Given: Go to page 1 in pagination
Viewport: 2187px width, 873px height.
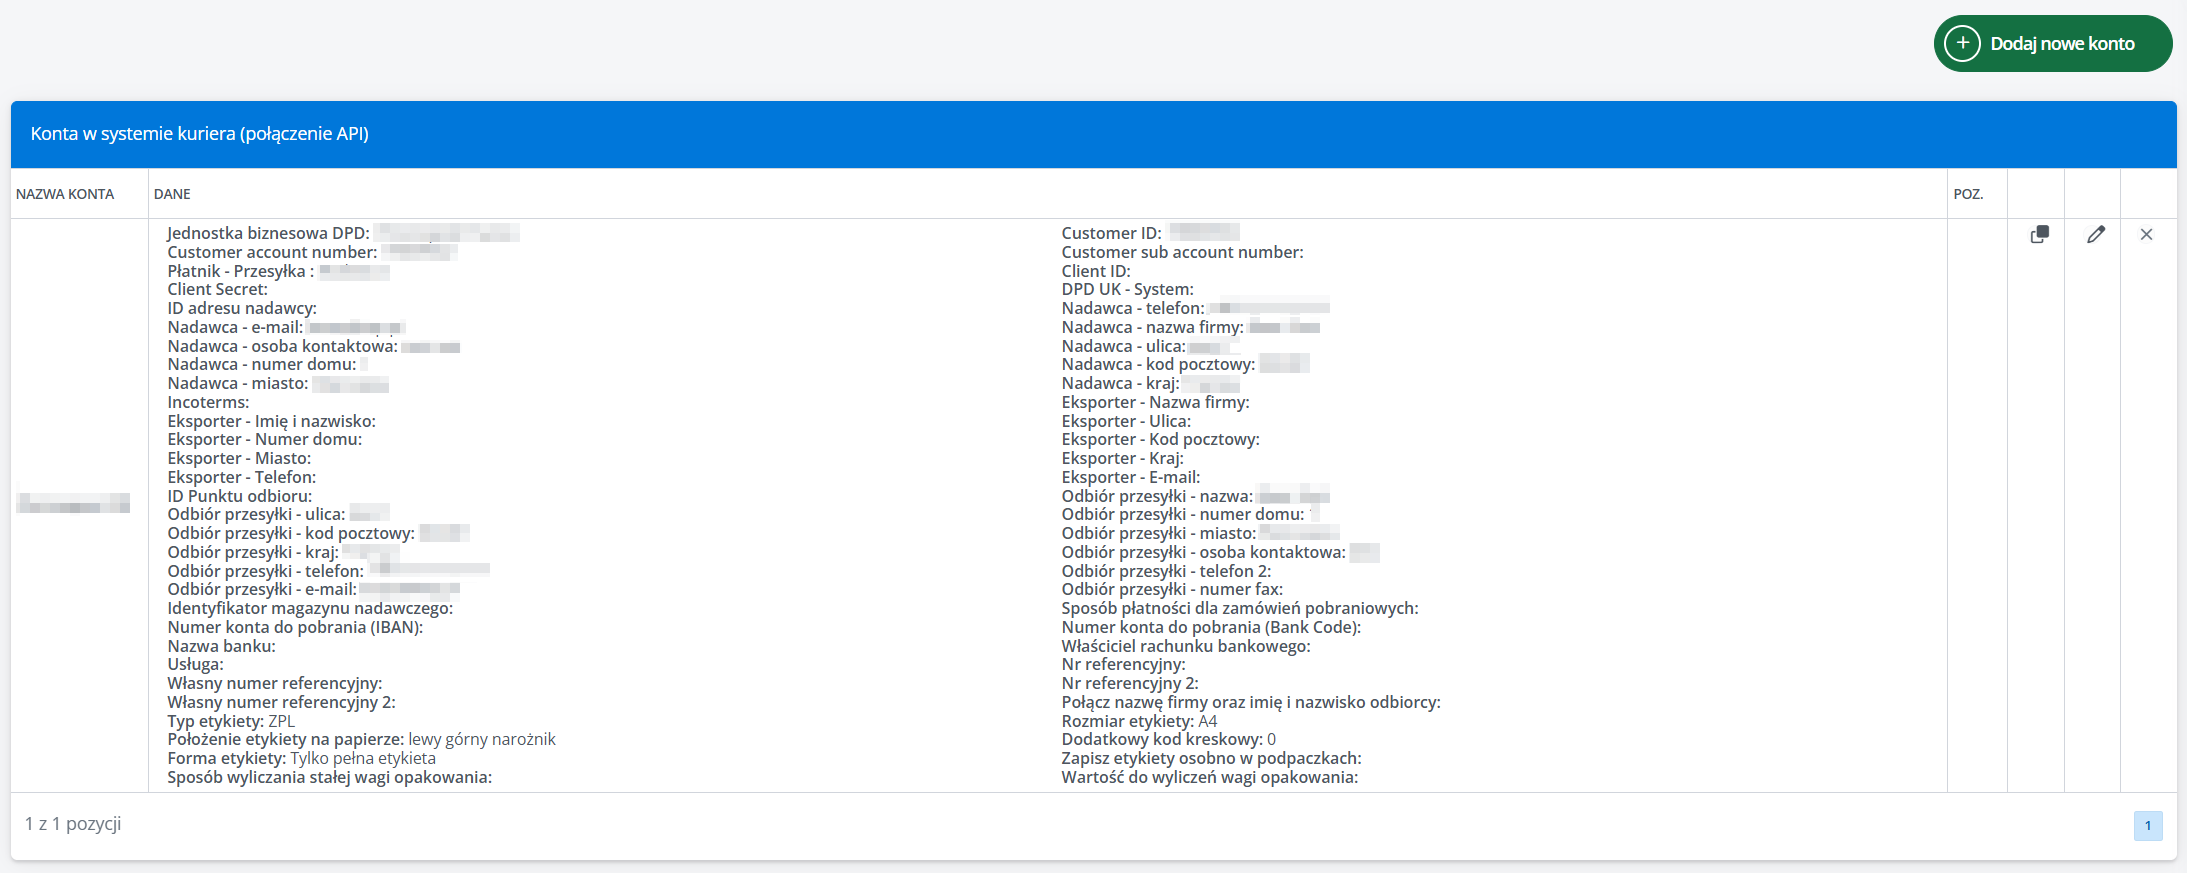Looking at the screenshot, I should pos(2147,825).
